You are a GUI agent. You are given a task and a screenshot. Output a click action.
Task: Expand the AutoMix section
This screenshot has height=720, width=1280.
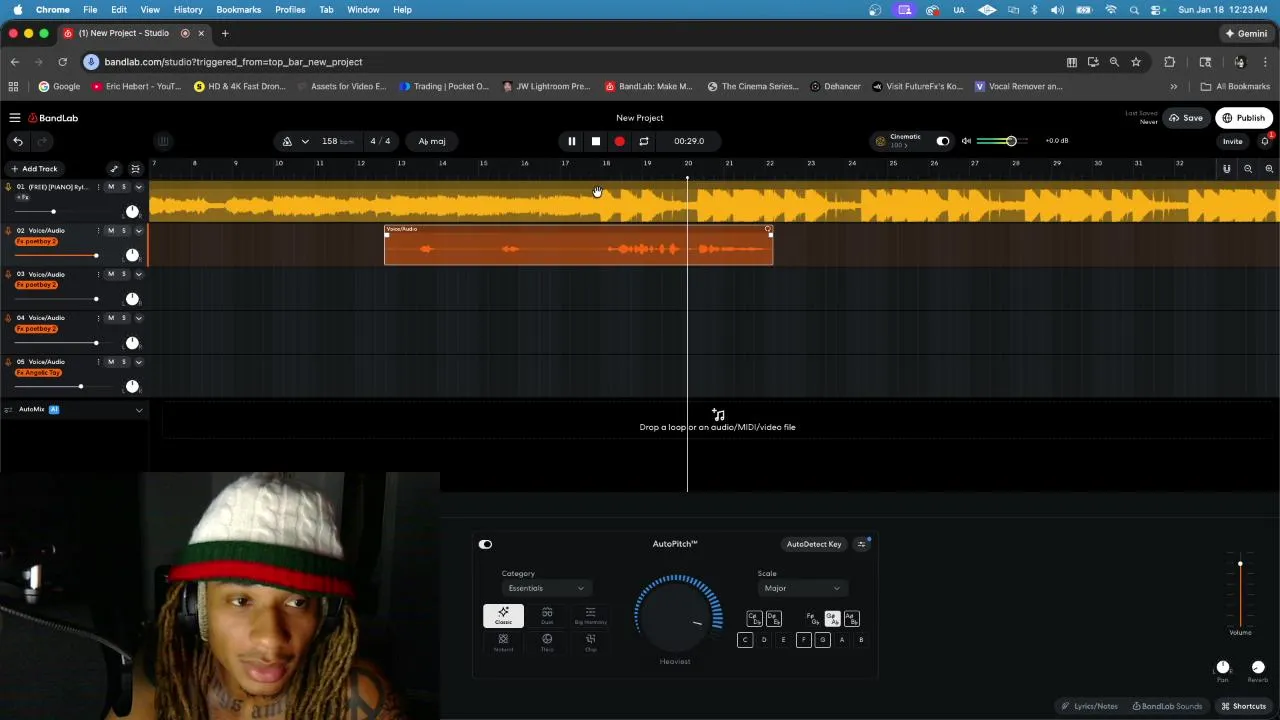coord(139,410)
